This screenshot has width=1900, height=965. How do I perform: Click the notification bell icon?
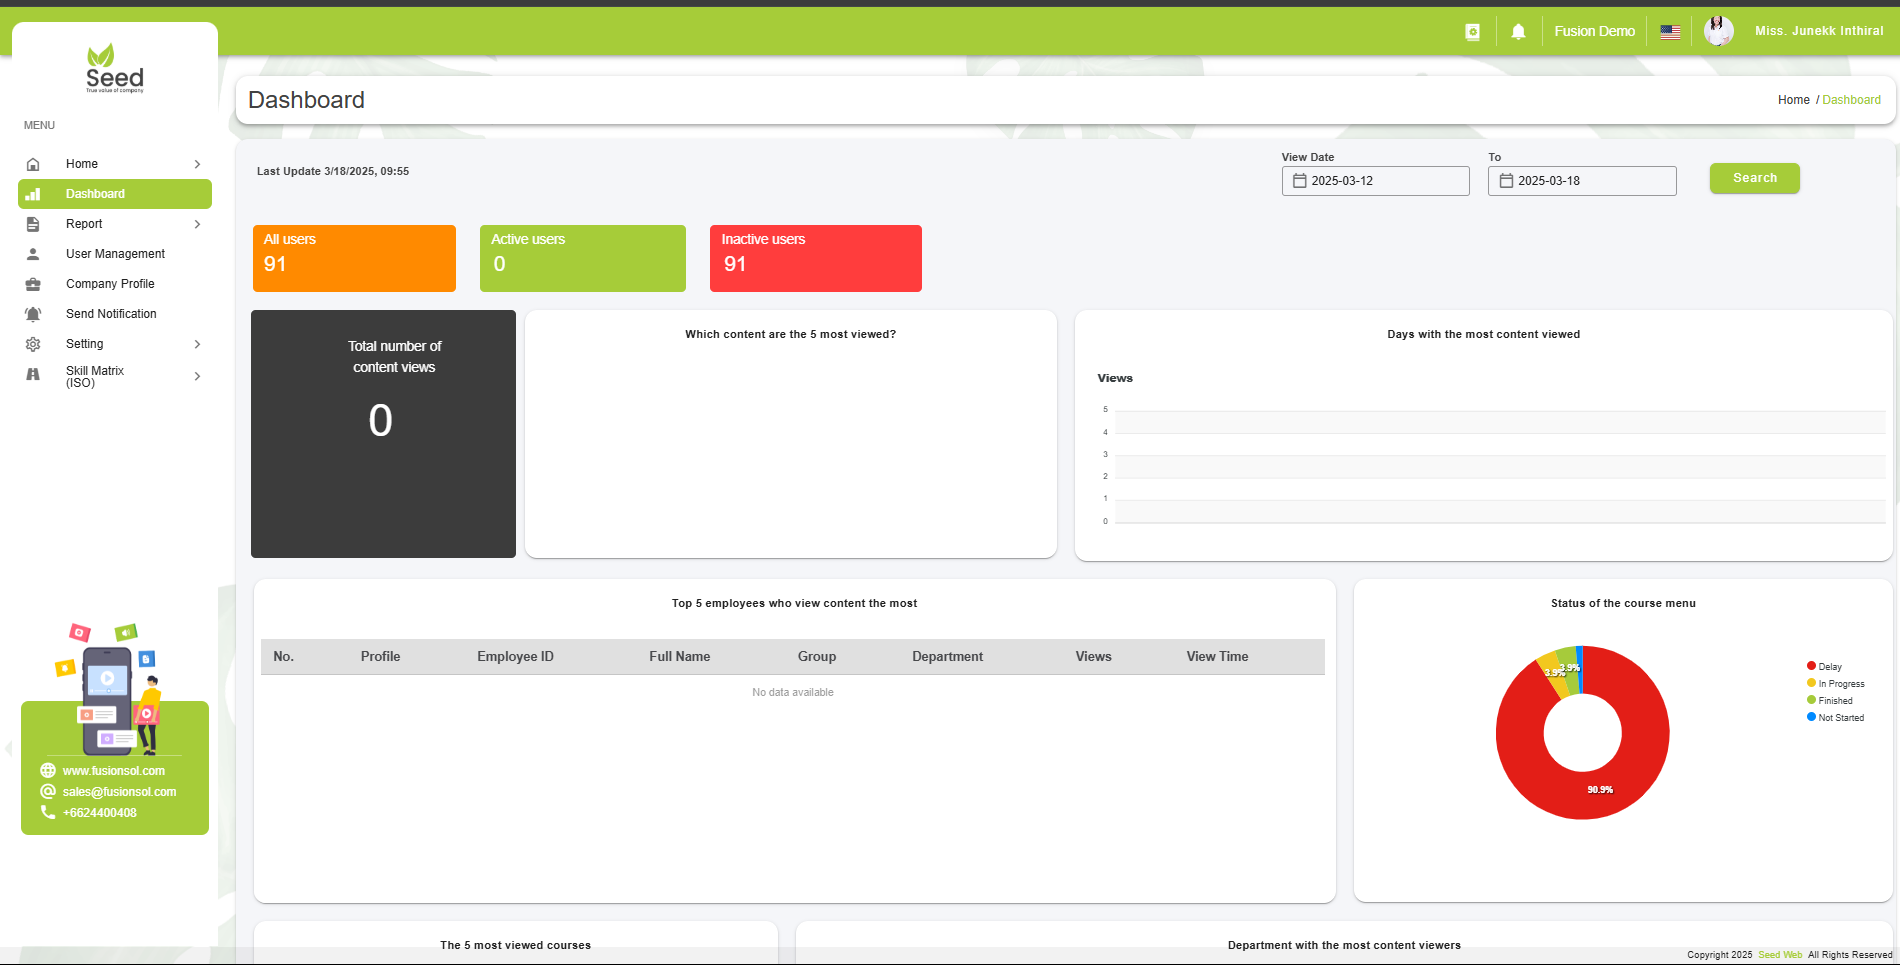click(x=1518, y=32)
